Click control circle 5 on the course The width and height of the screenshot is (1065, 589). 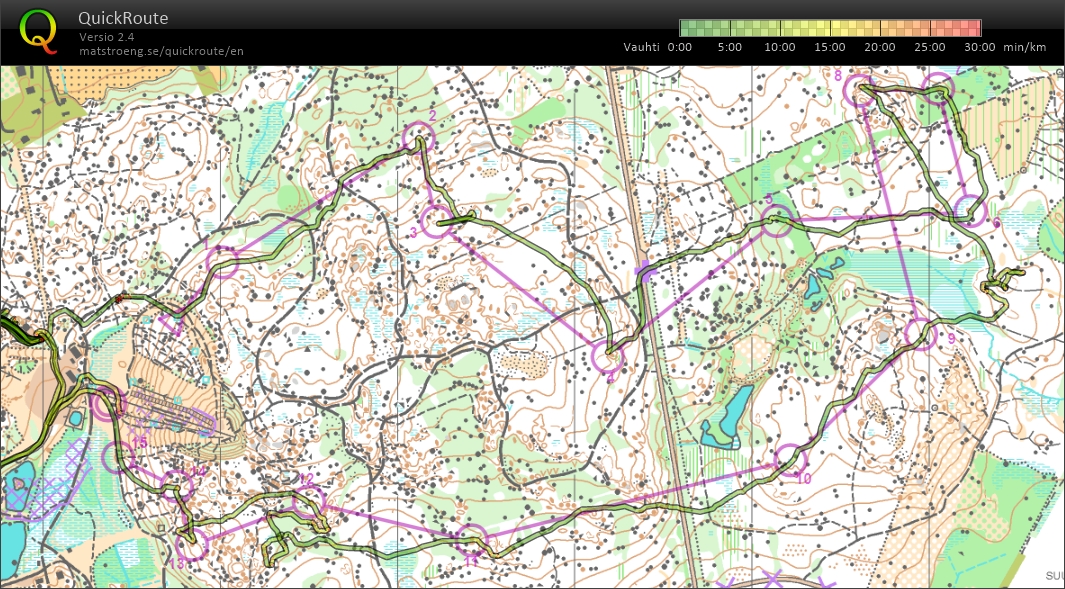pyautogui.click(x=777, y=220)
